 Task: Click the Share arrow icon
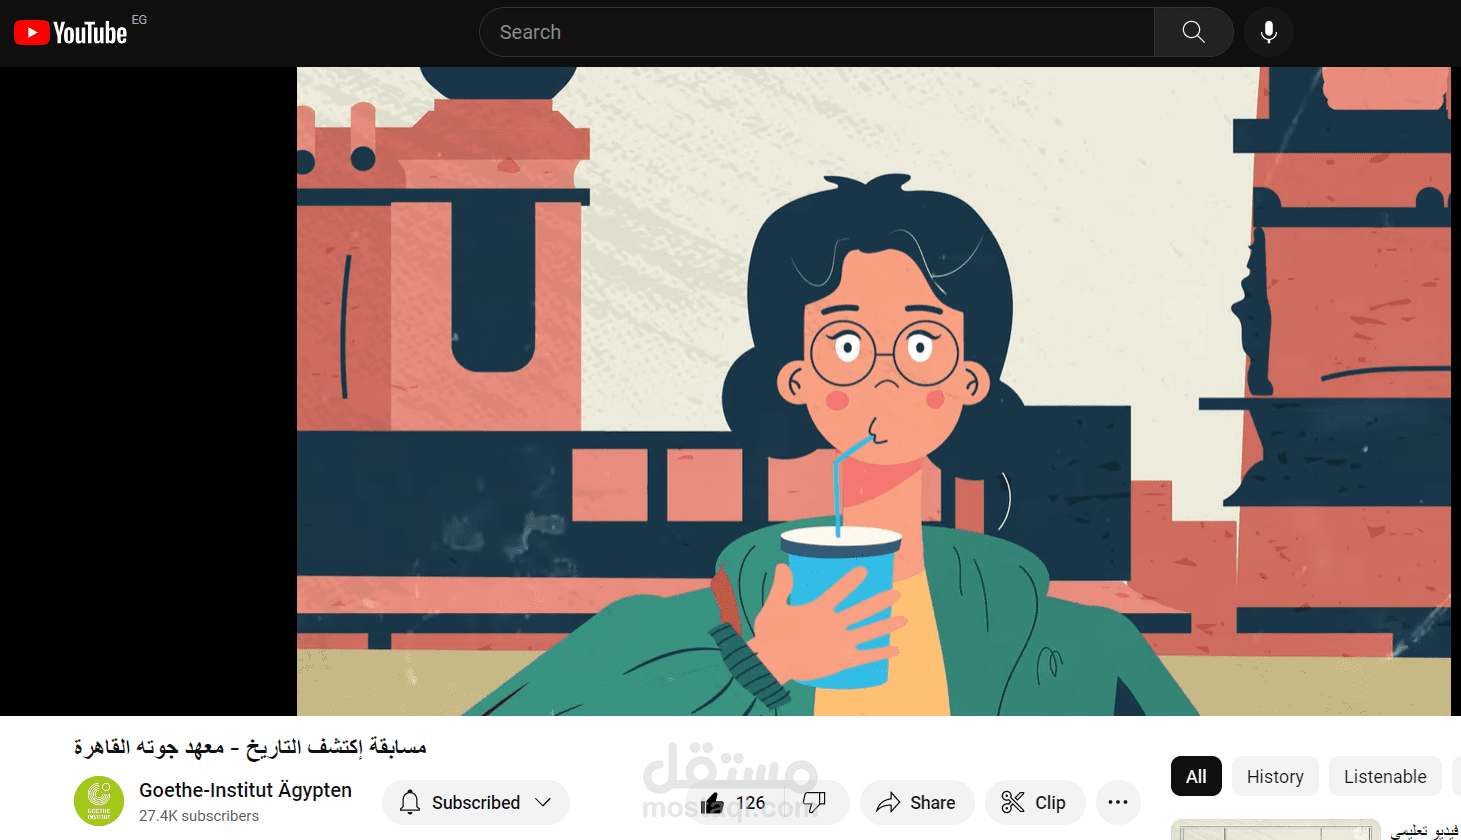click(x=888, y=802)
